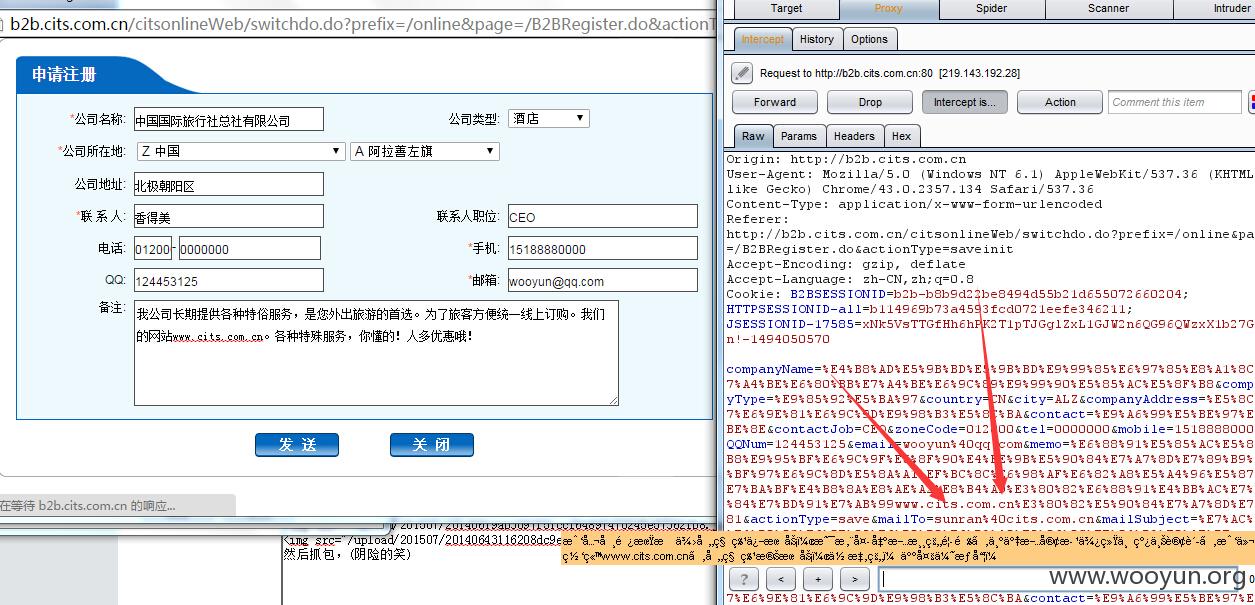
Task: Click the QQ number input field
Action: pos(229,280)
